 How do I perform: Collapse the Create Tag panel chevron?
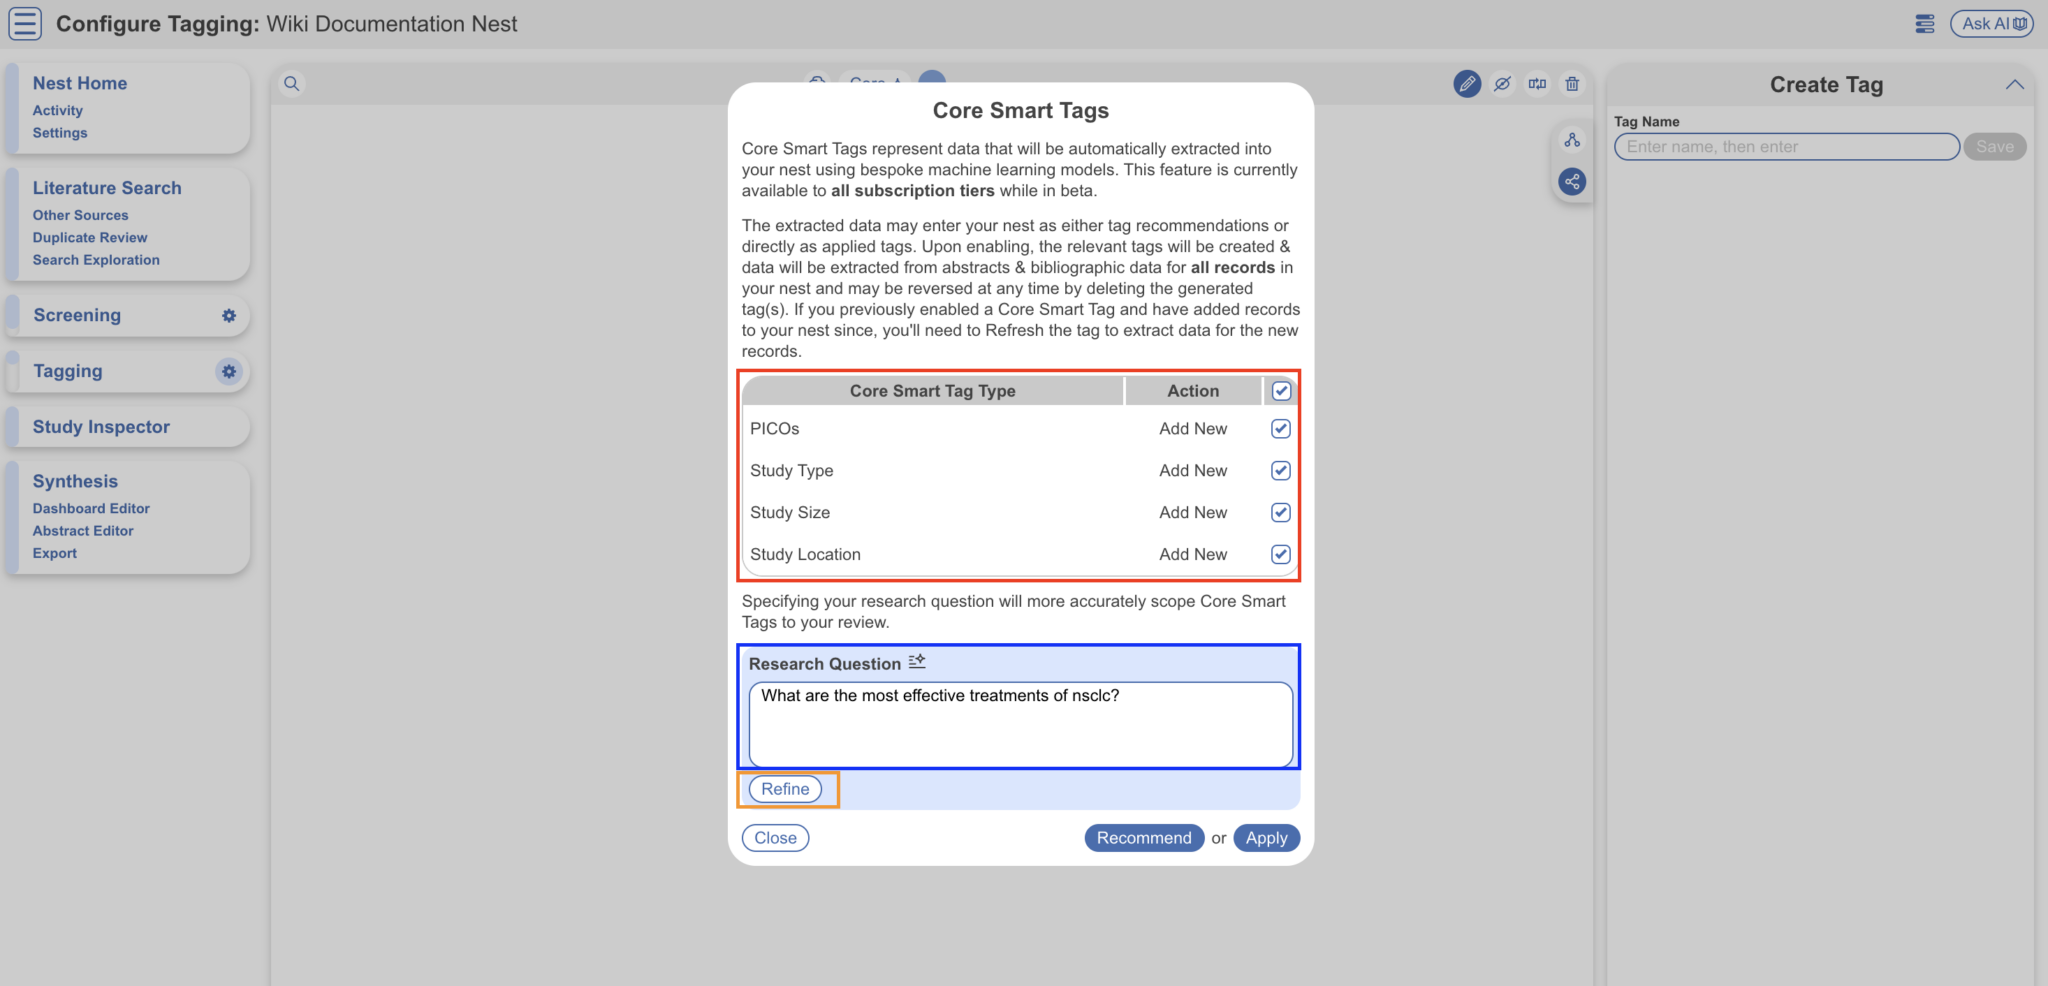pyautogui.click(x=2016, y=84)
